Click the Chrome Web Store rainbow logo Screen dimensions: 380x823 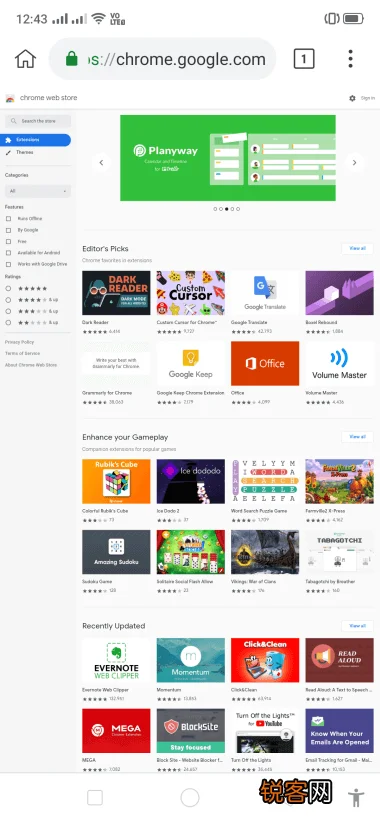pos(10,98)
